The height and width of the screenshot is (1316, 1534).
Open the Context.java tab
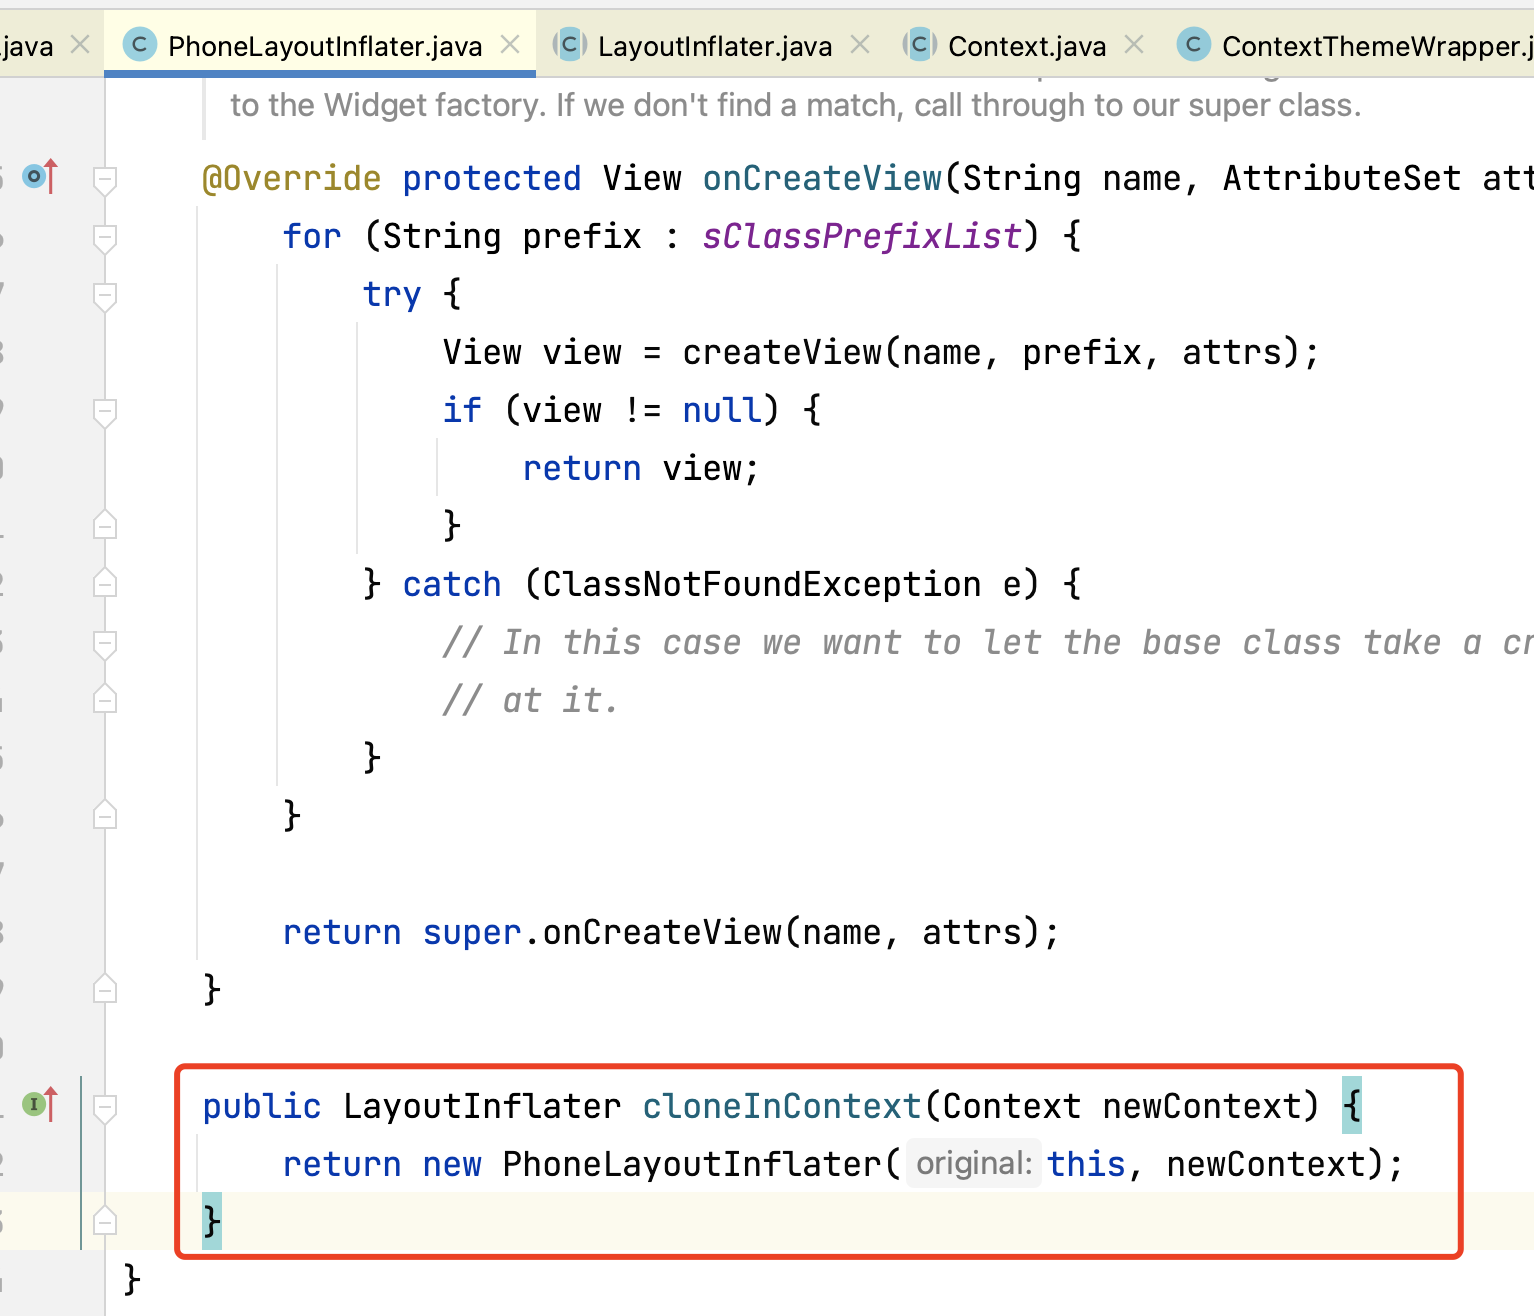(1026, 46)
